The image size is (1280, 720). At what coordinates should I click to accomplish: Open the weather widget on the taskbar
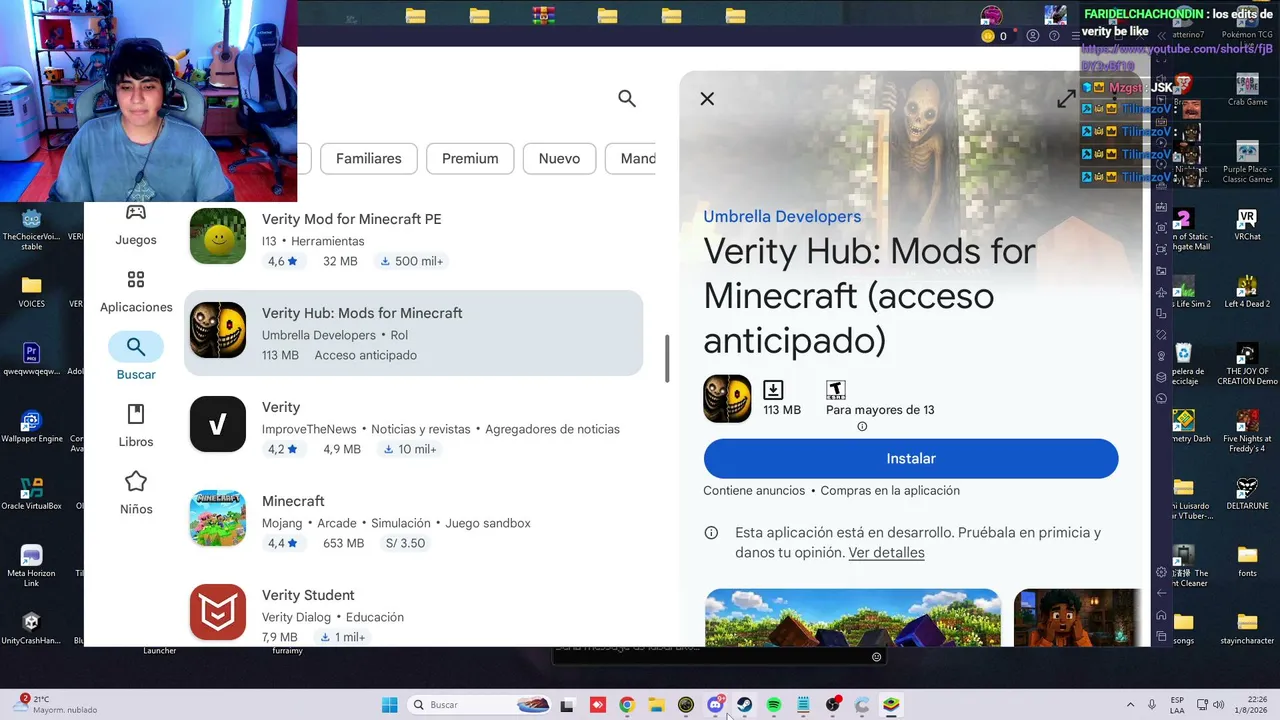(58, 705)
